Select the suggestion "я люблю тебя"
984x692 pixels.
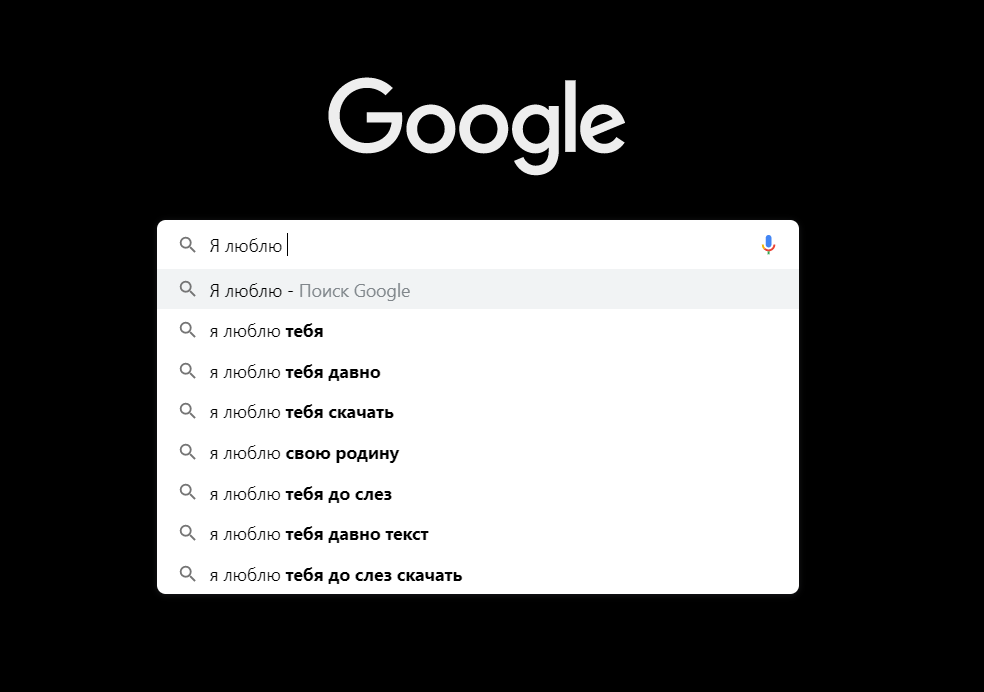click(266, 331)
